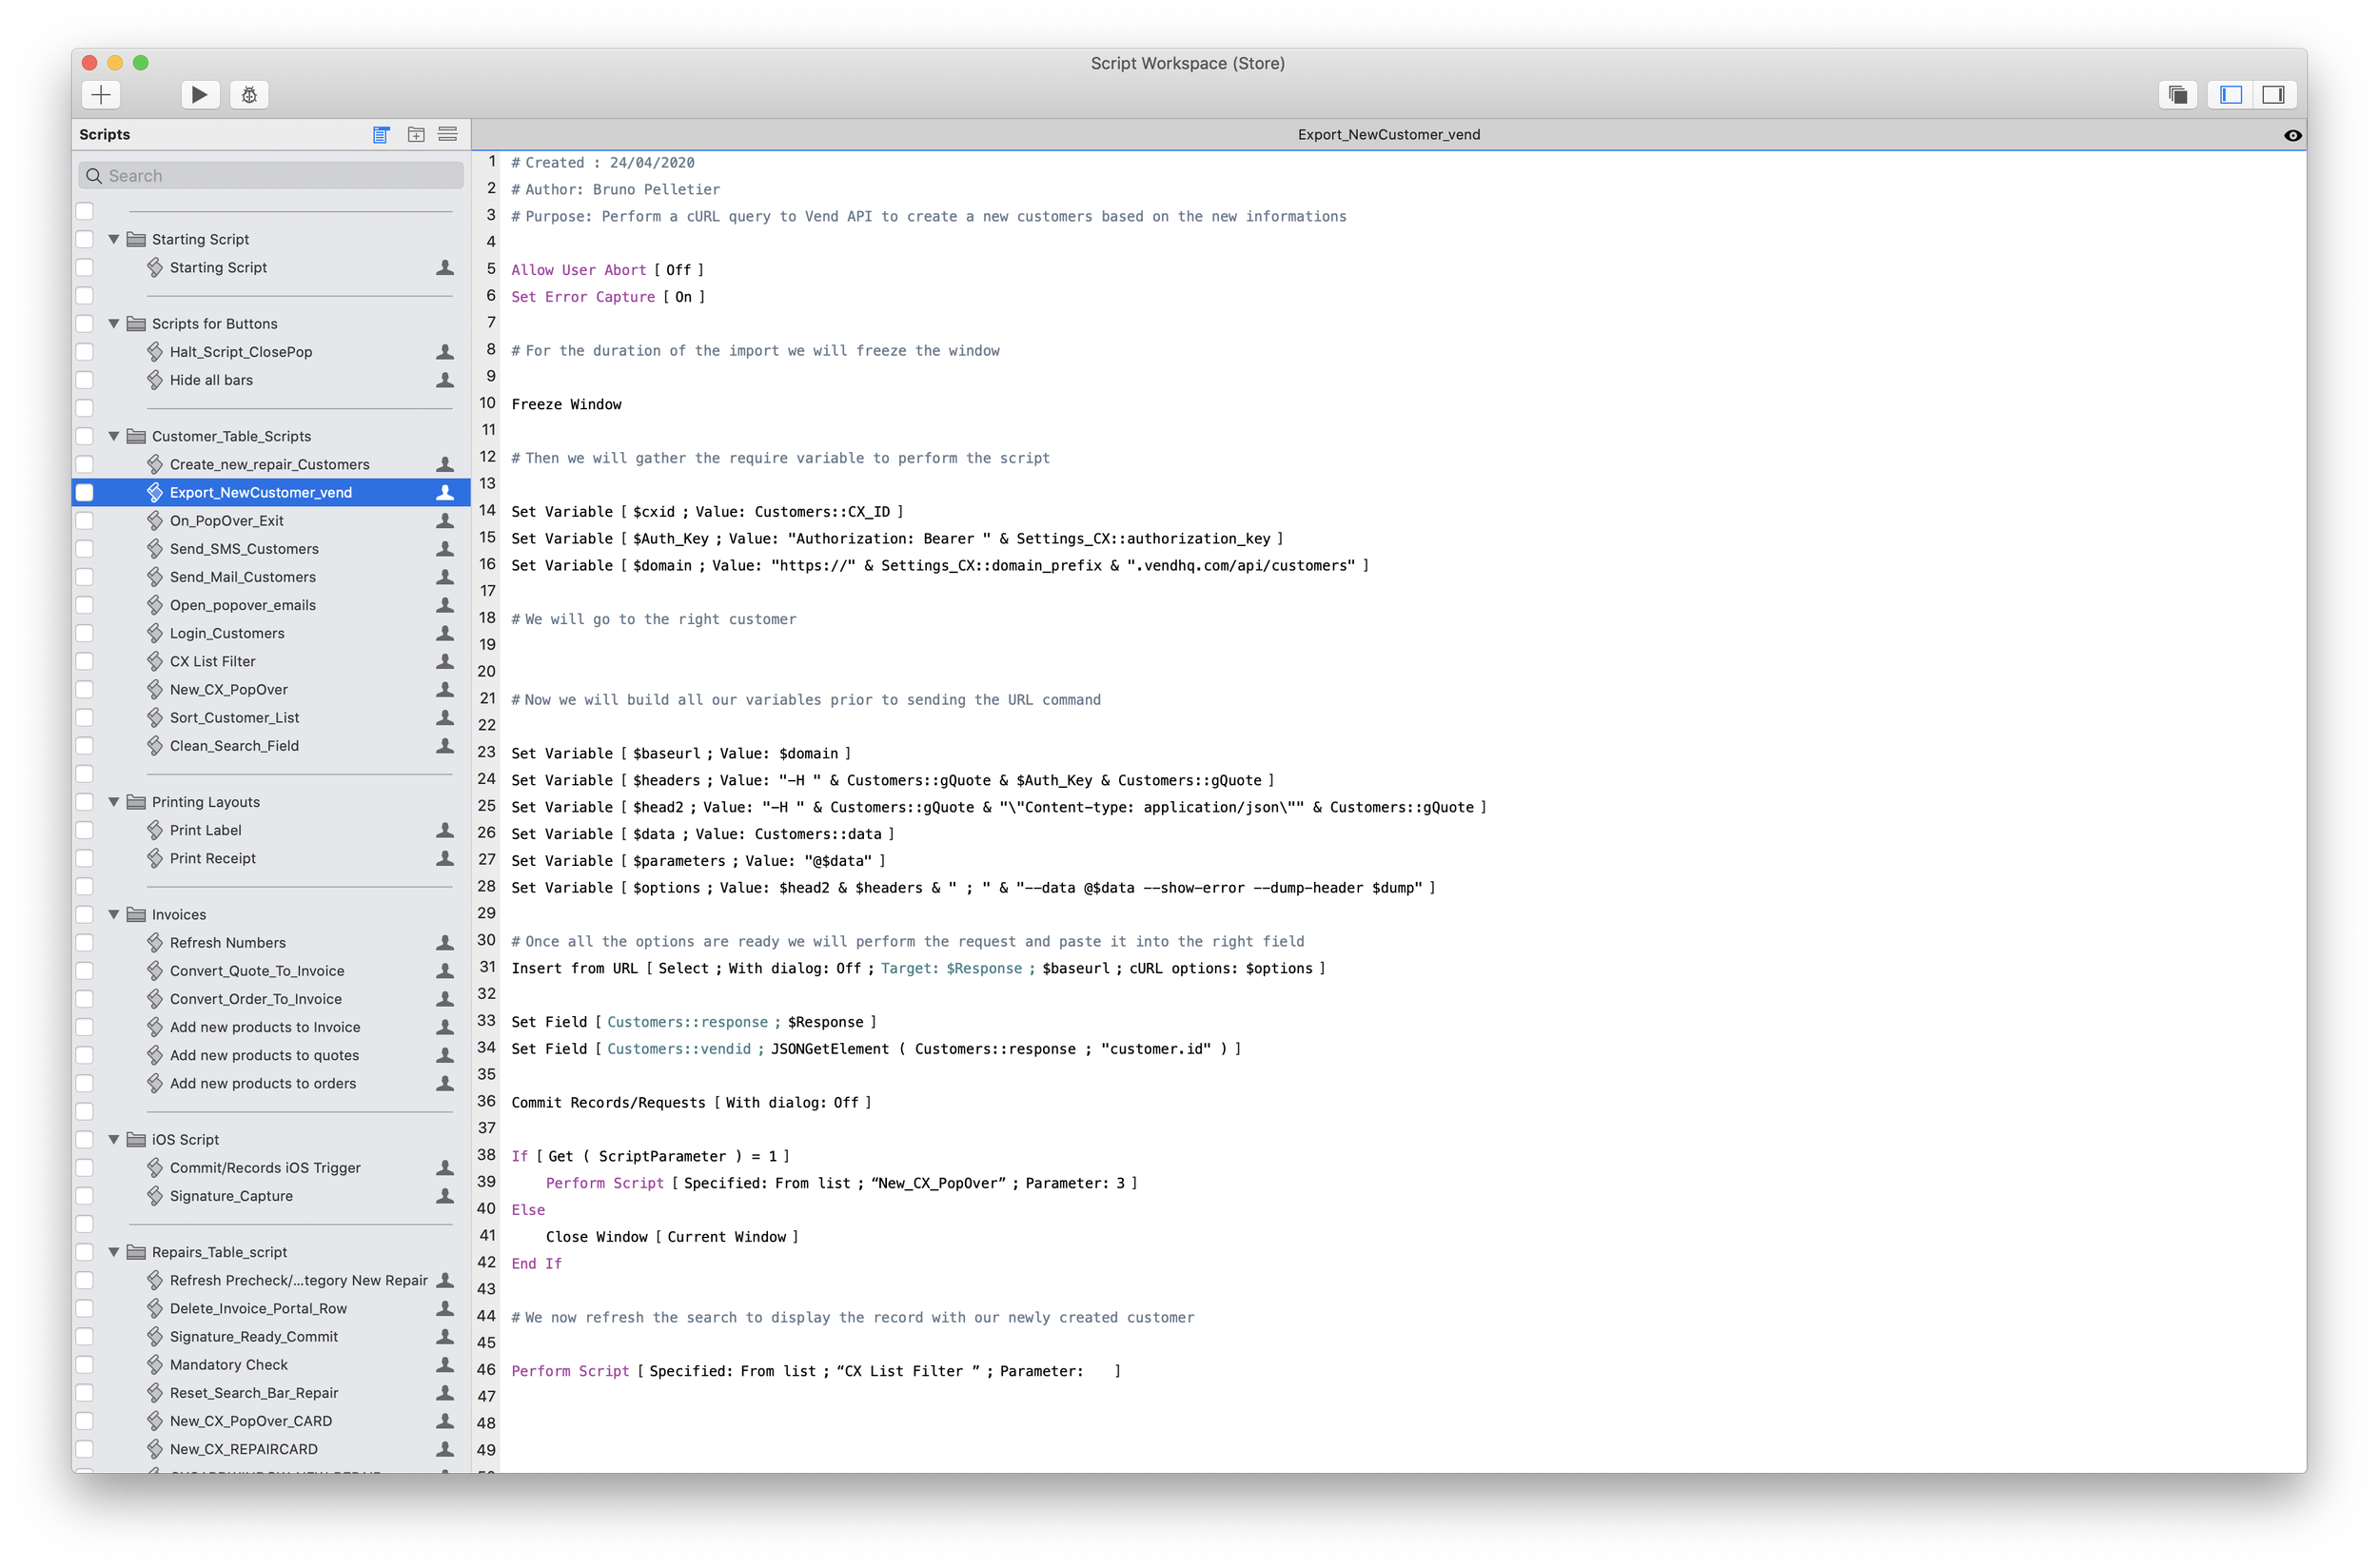Collapse the Customer_Table_Scripts folder
This screenshot has height=1568, width=2379.
click(114, 436)
